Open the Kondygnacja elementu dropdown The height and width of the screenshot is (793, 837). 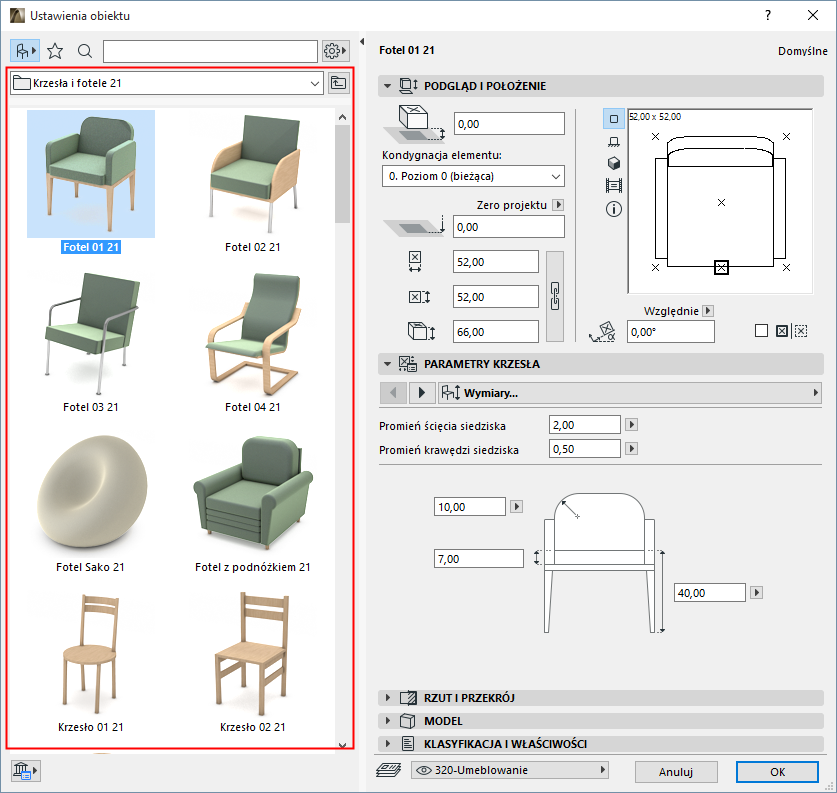coord(473,176)
